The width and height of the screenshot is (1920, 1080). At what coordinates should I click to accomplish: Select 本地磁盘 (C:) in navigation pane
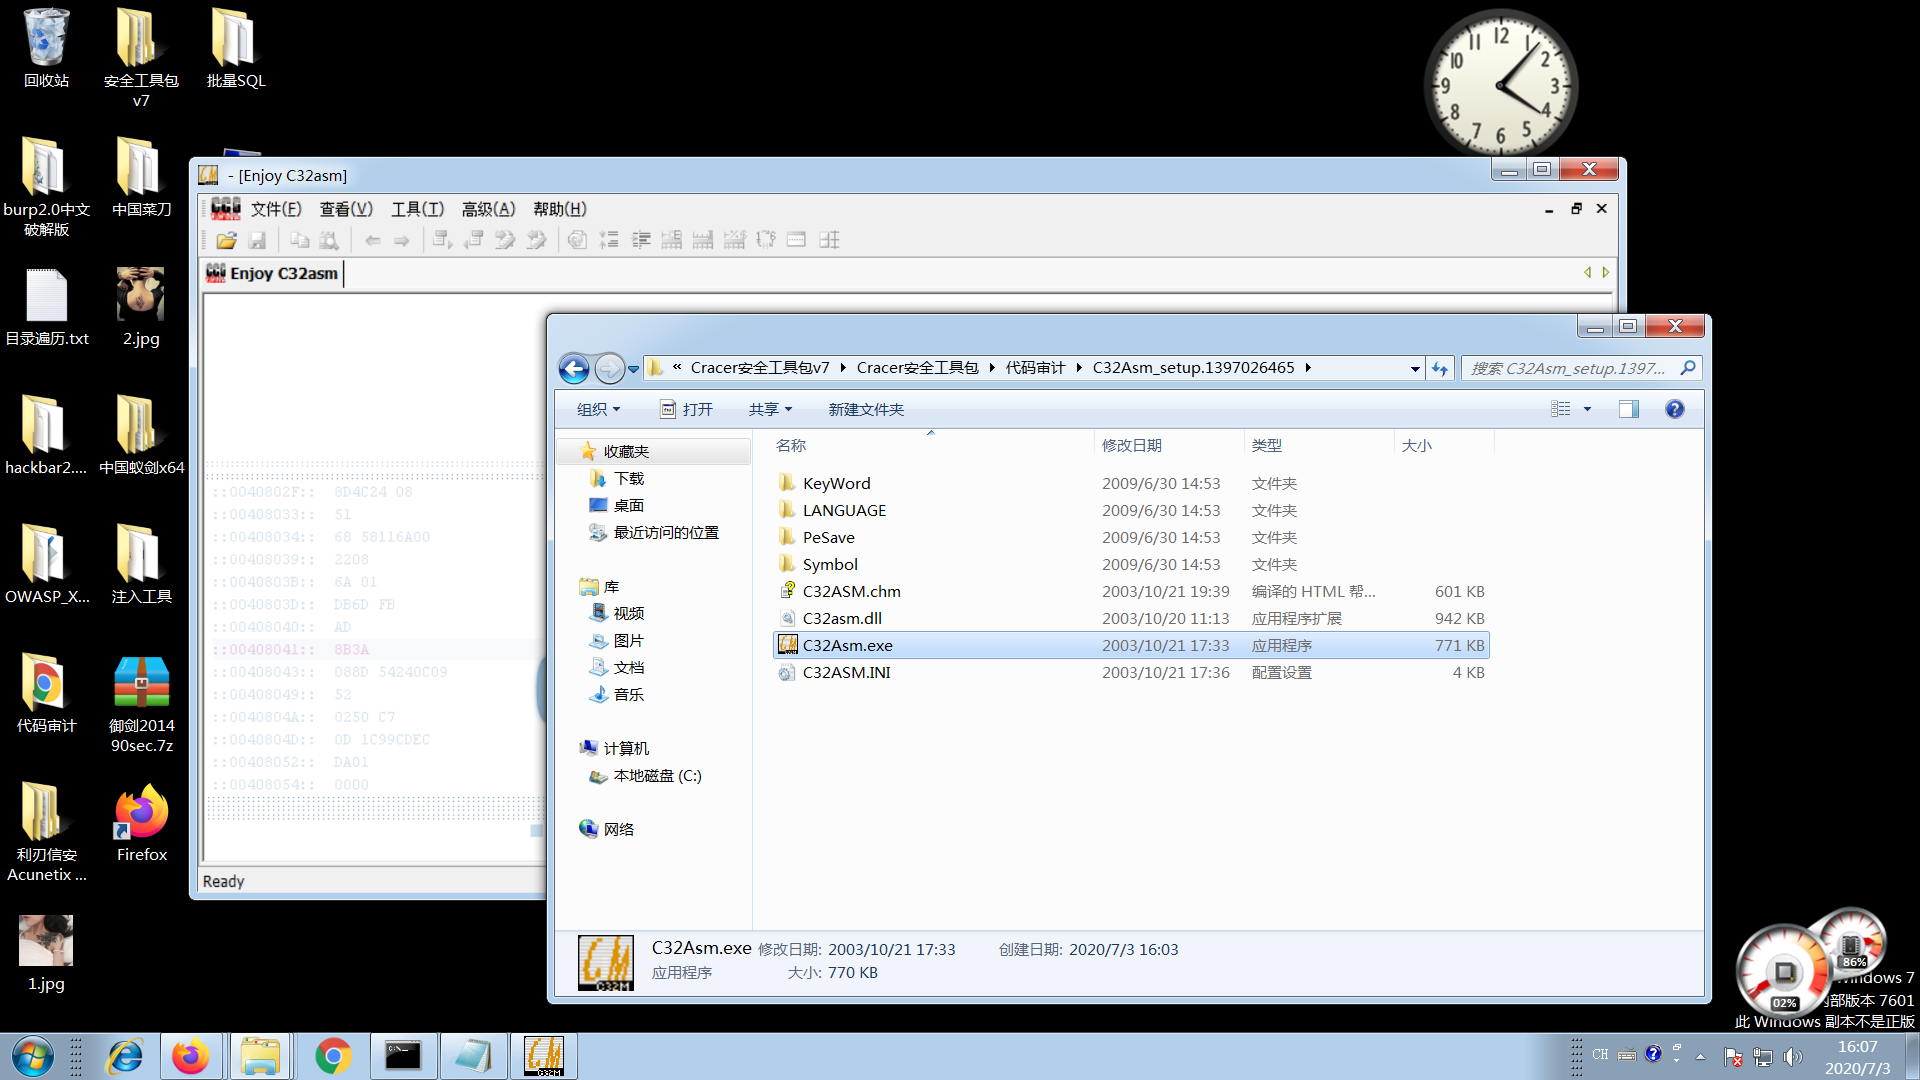pos(657,776)
